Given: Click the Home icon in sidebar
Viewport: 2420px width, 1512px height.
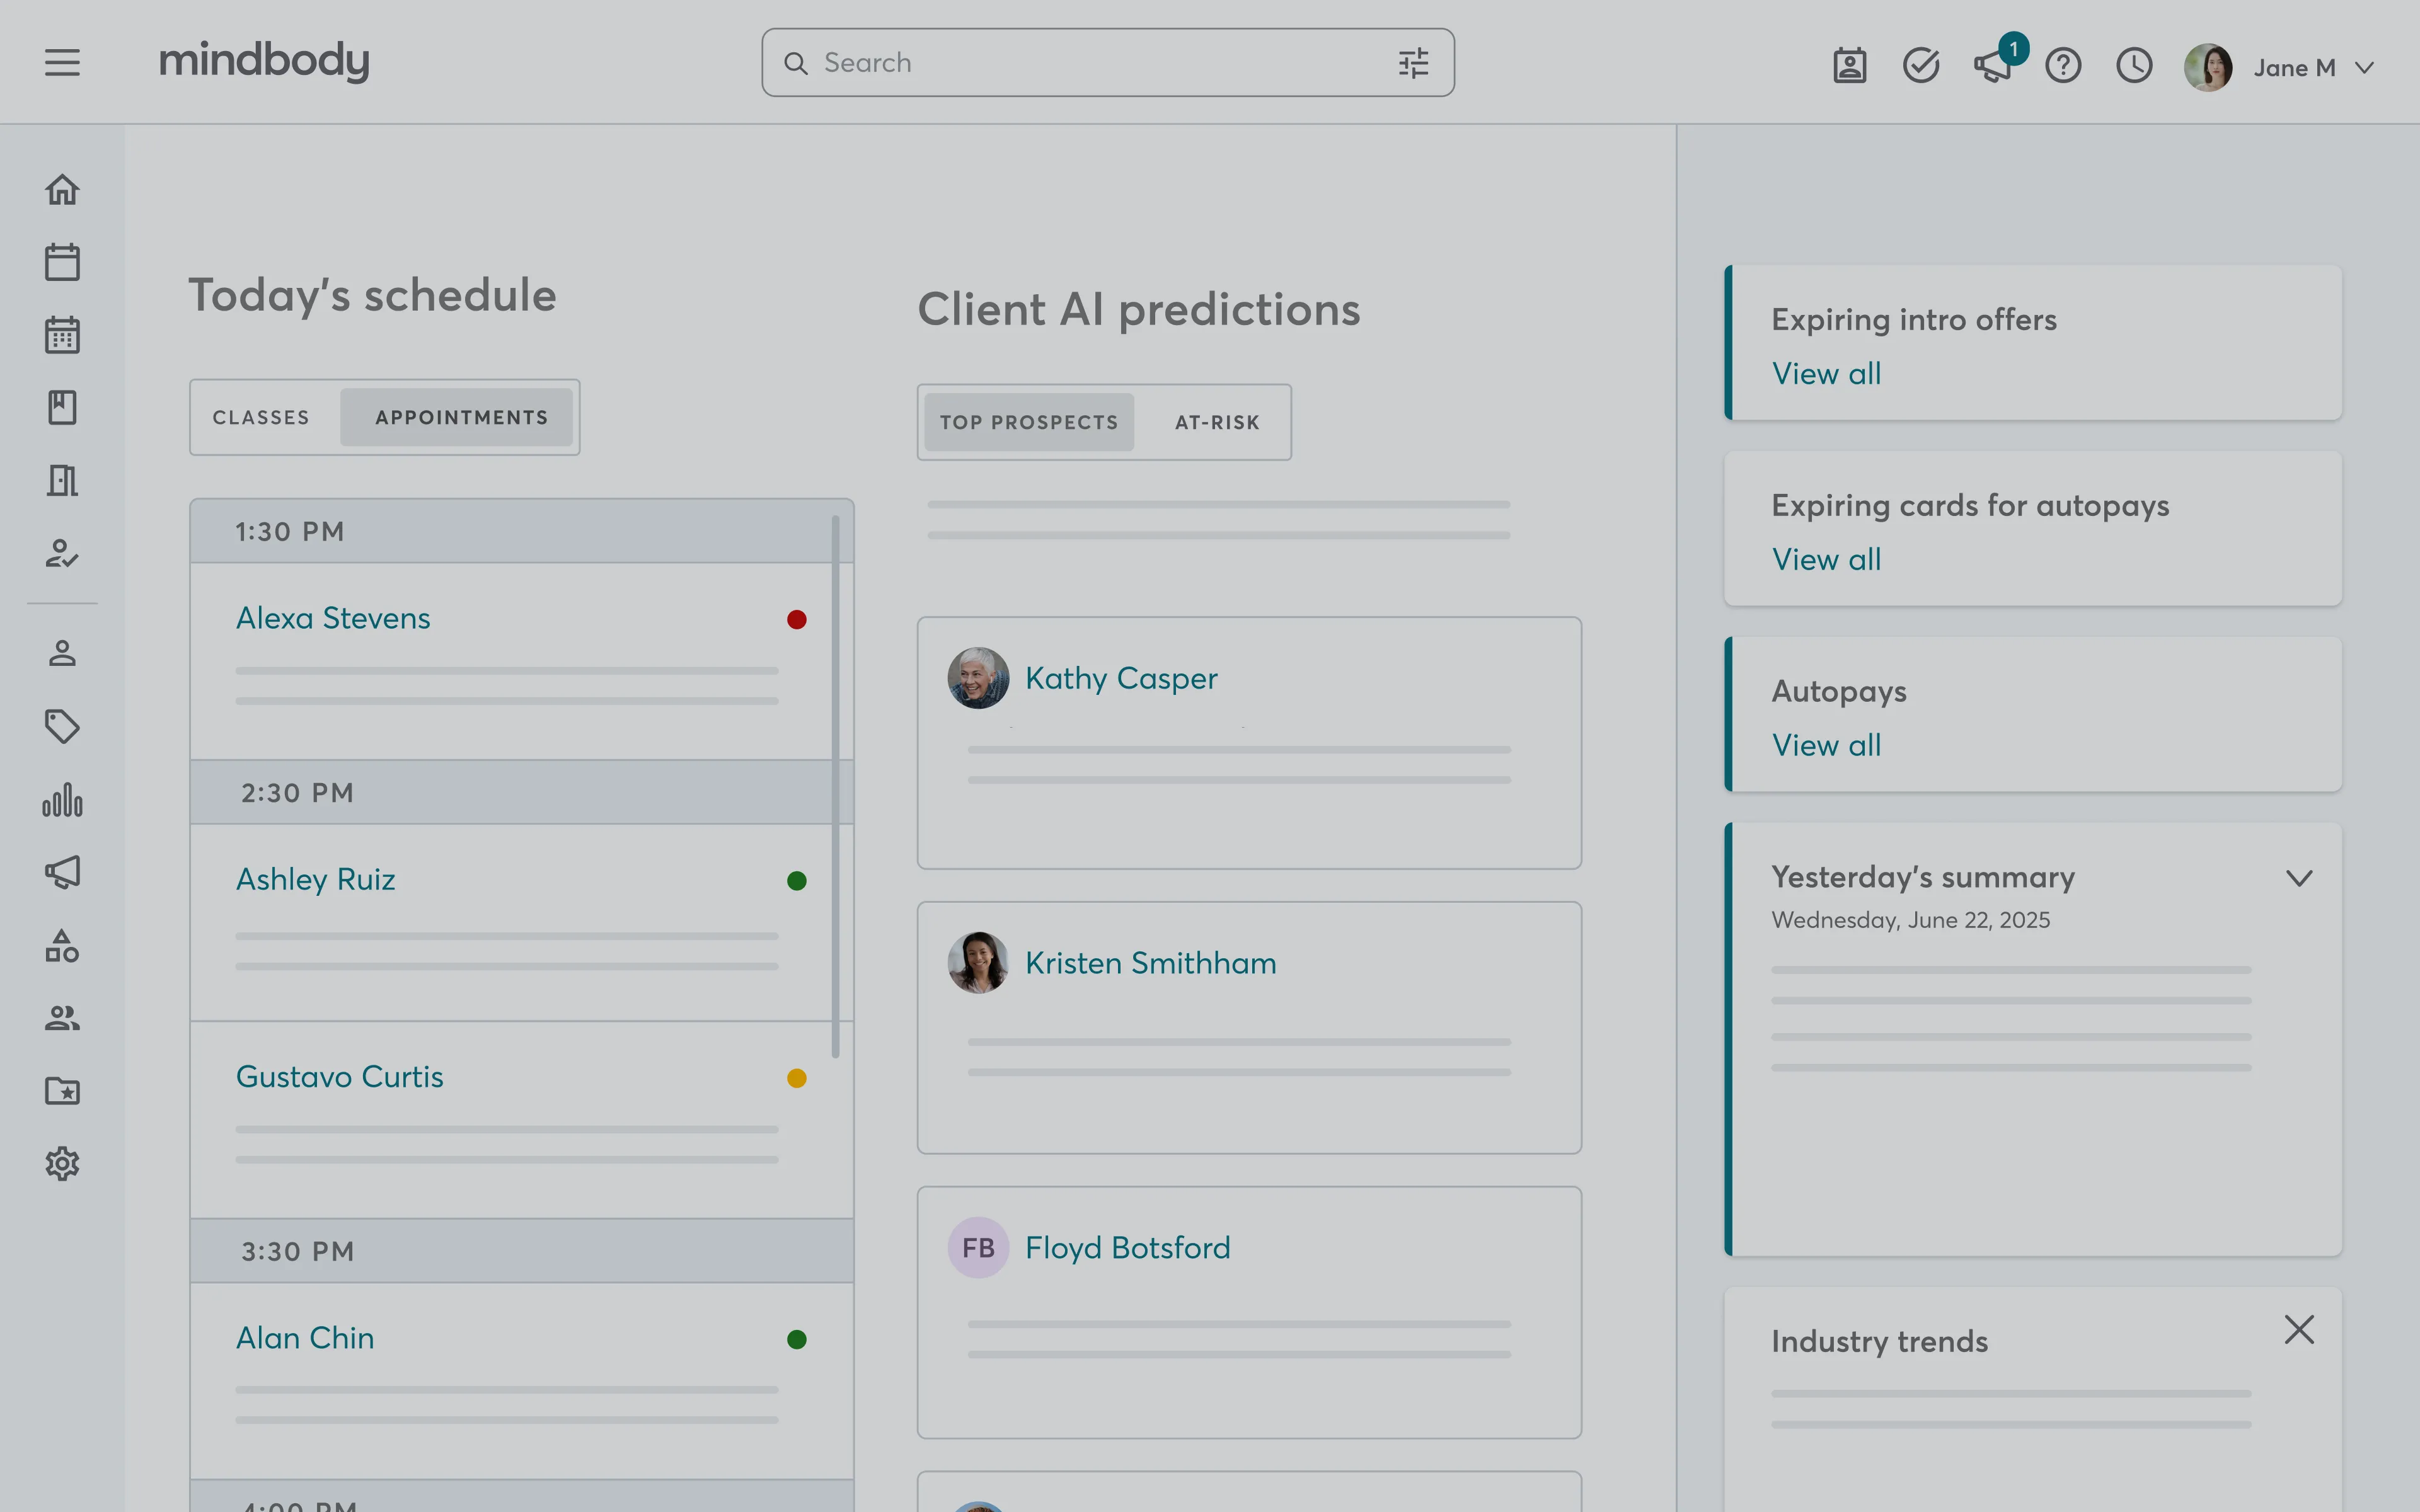Looking at the screenshot, I should tap(62, 189).
